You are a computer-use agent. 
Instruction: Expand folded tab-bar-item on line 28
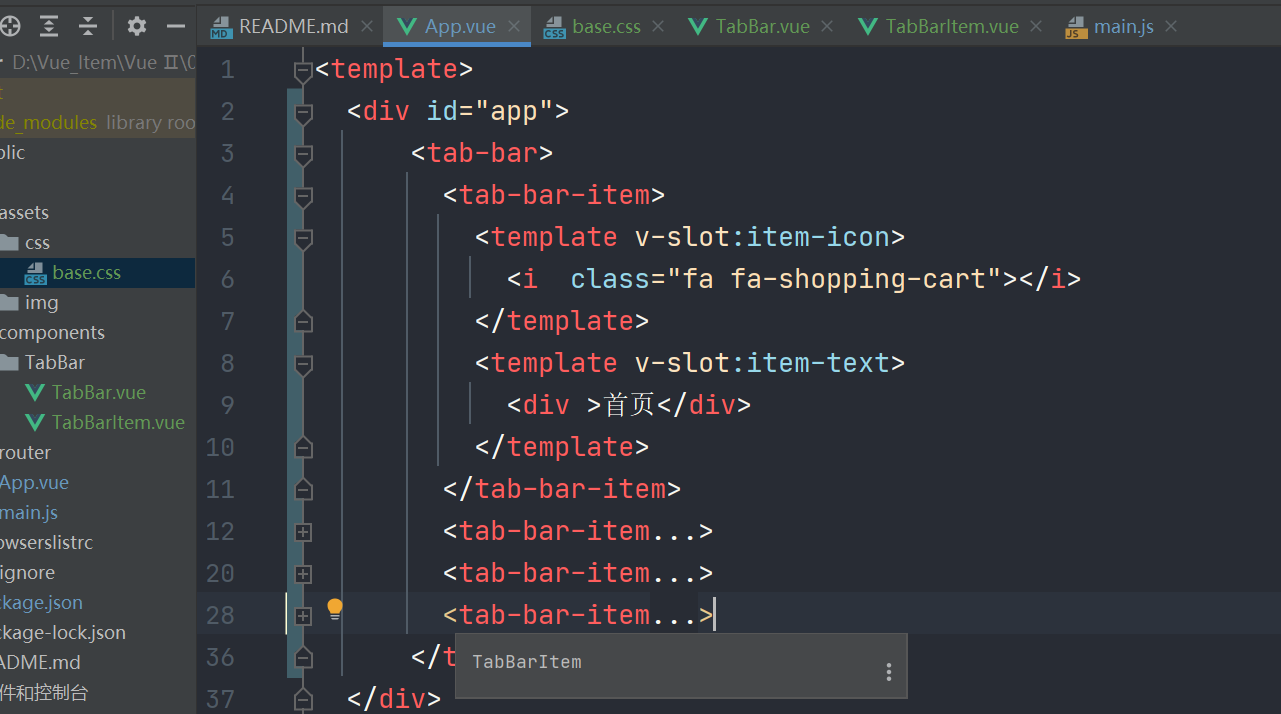[304, 616]
